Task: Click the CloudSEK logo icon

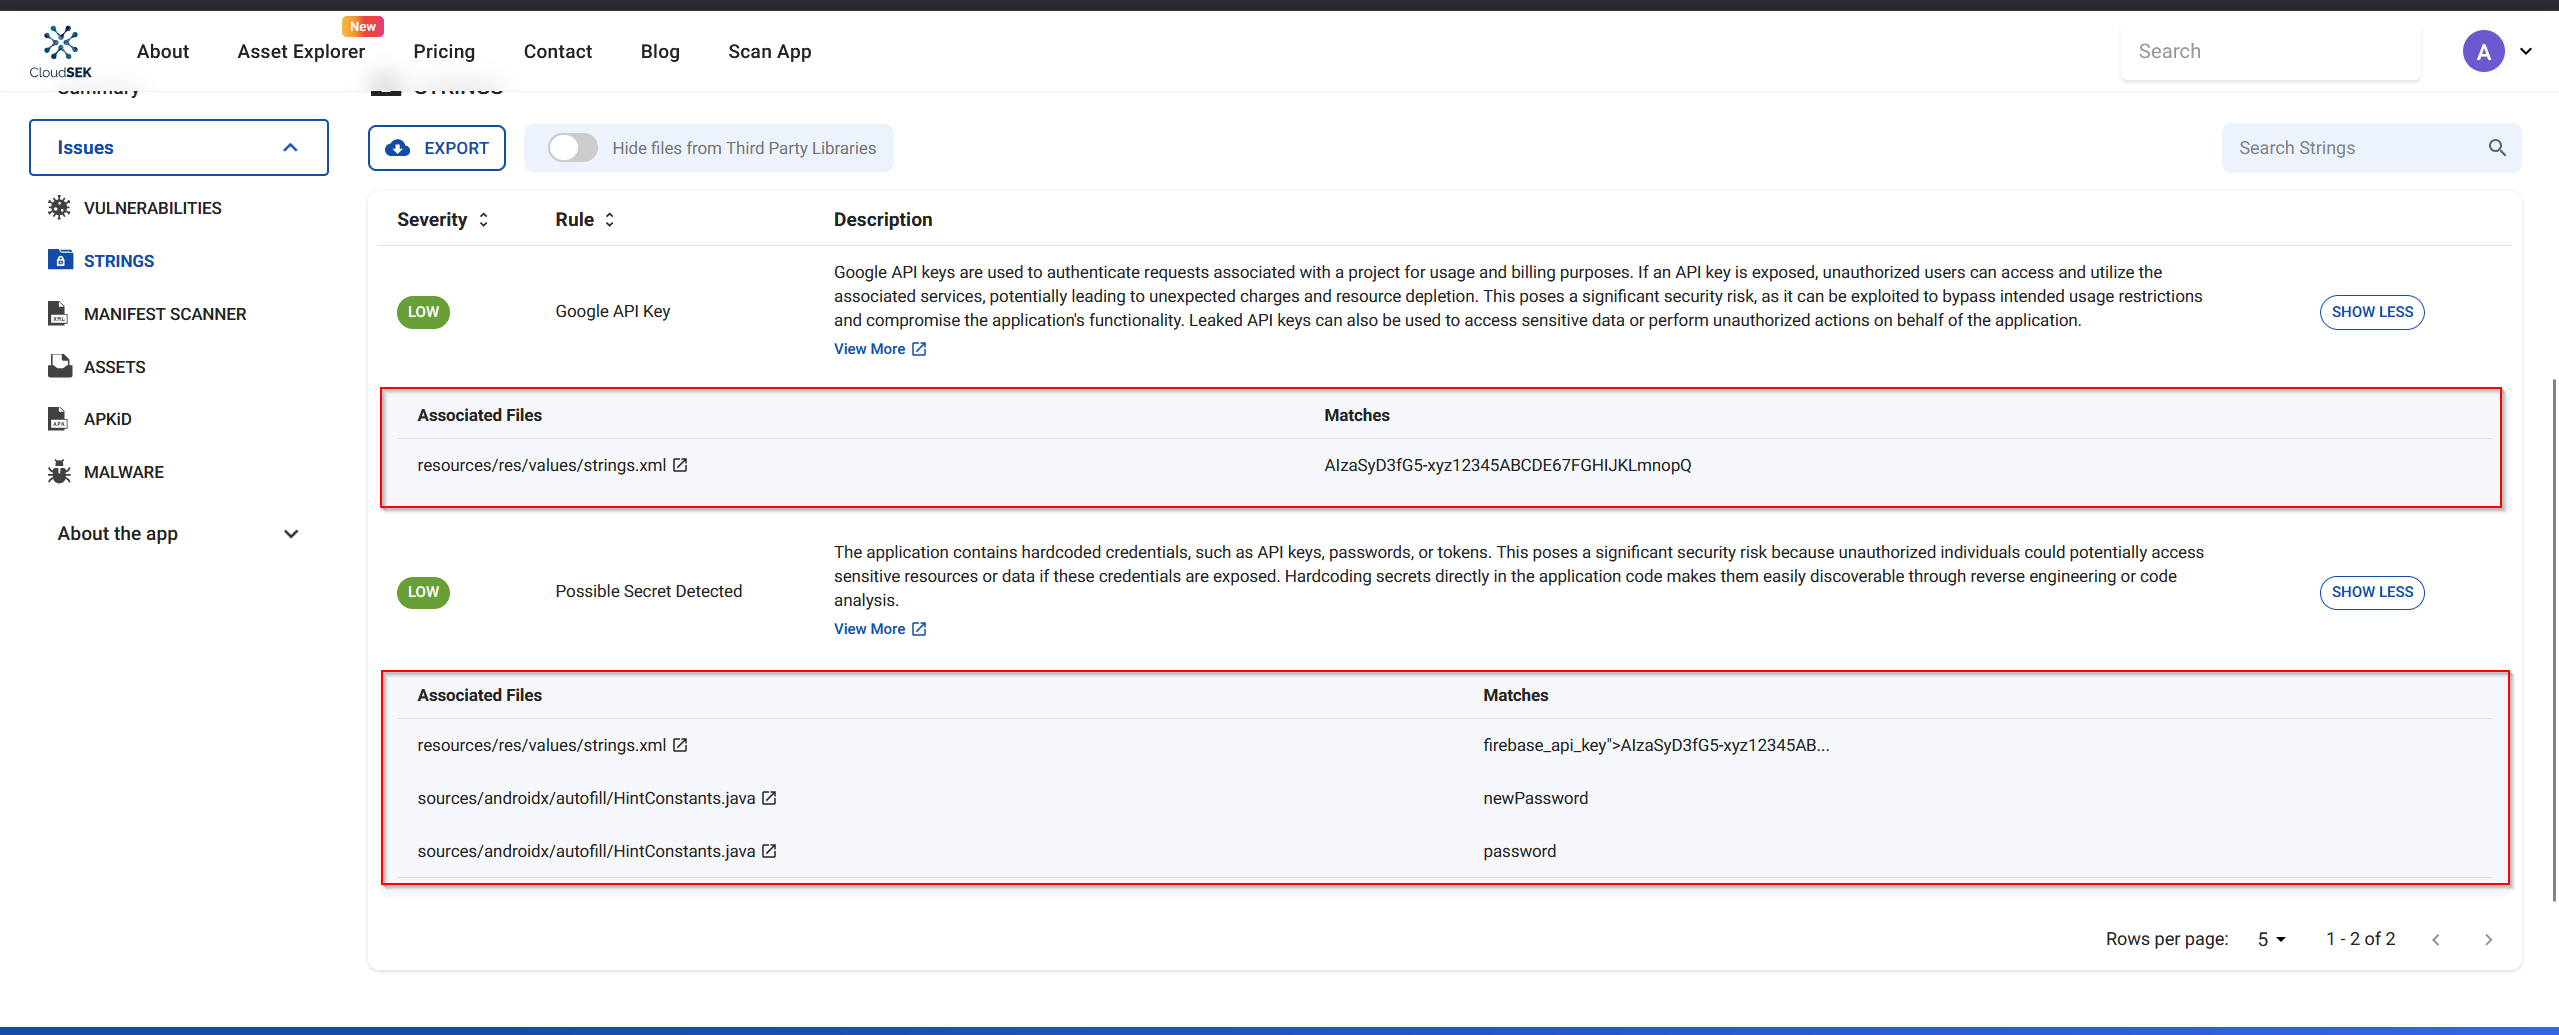Action: point(60,45)
